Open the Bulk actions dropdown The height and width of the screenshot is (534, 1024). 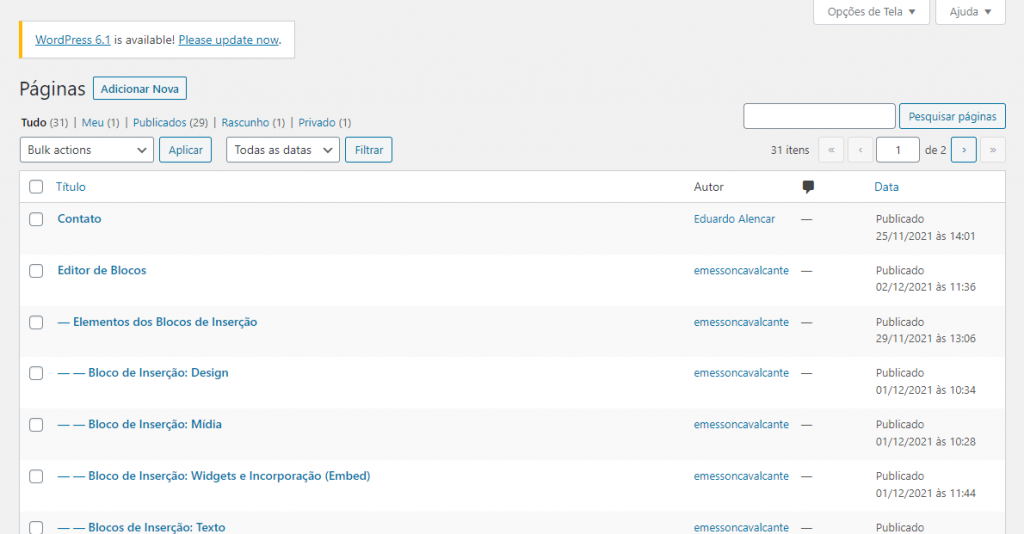87,149
